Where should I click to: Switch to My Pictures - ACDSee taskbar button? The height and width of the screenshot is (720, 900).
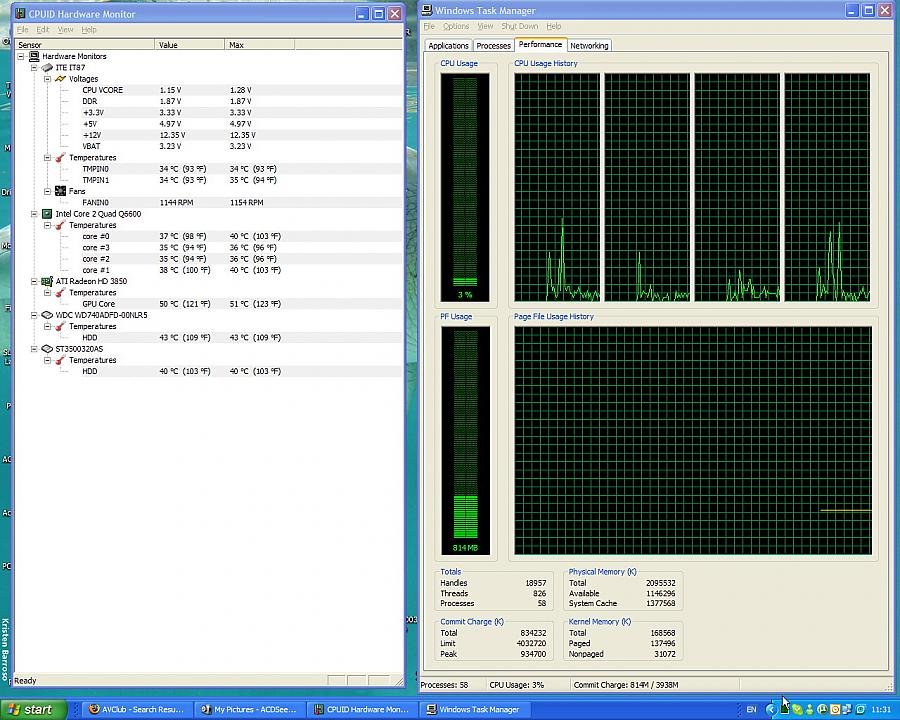point(249,710)
